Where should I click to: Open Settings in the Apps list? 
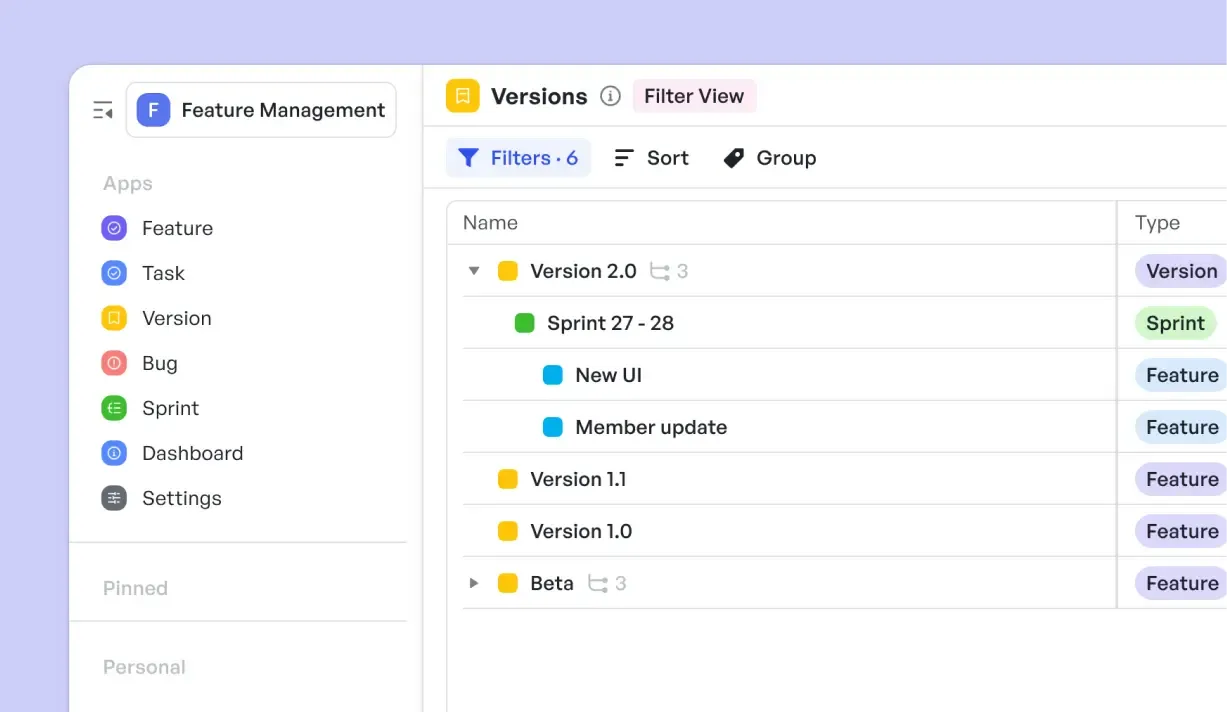click(x=182, y=498)
